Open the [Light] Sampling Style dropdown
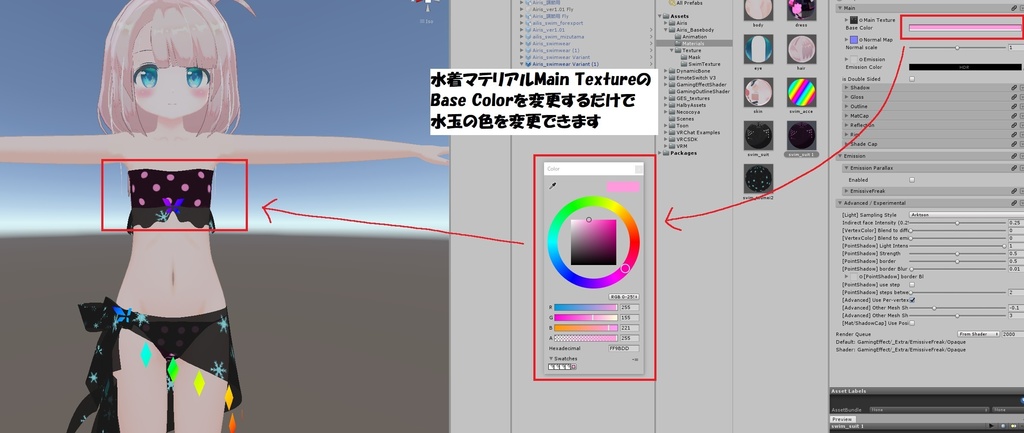The height and width of the screenshot is (433, 1024). tap(966, 215)
